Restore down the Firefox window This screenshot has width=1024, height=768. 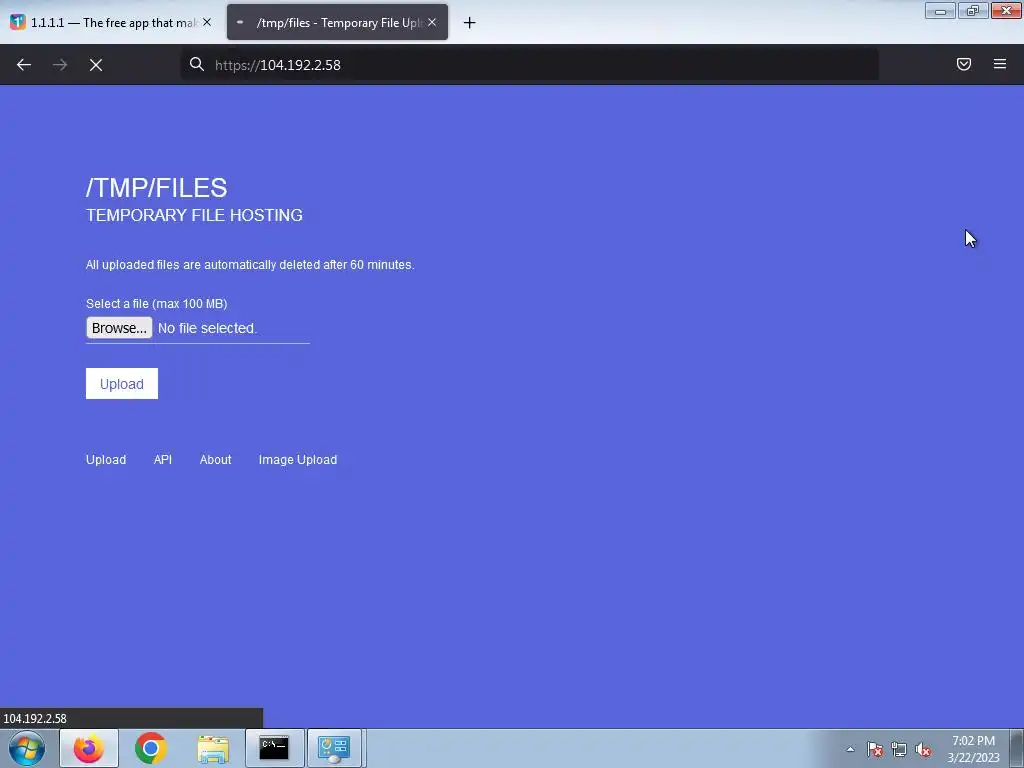tap(973, 10)
